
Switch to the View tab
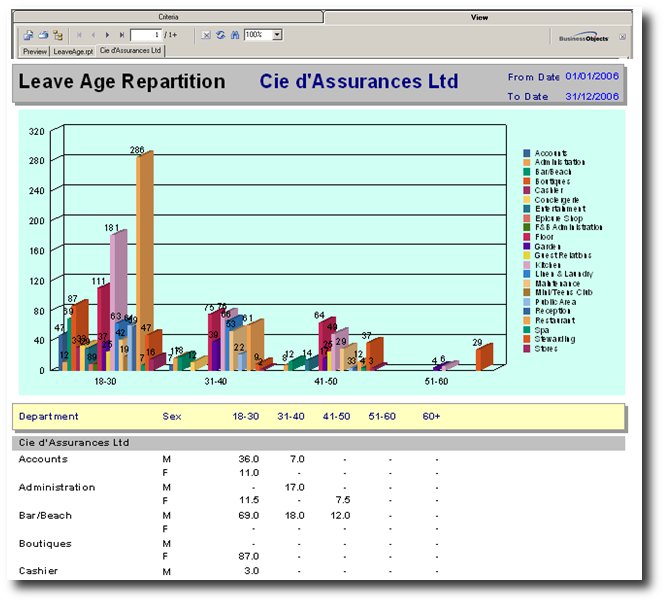(x=480, y=18)
